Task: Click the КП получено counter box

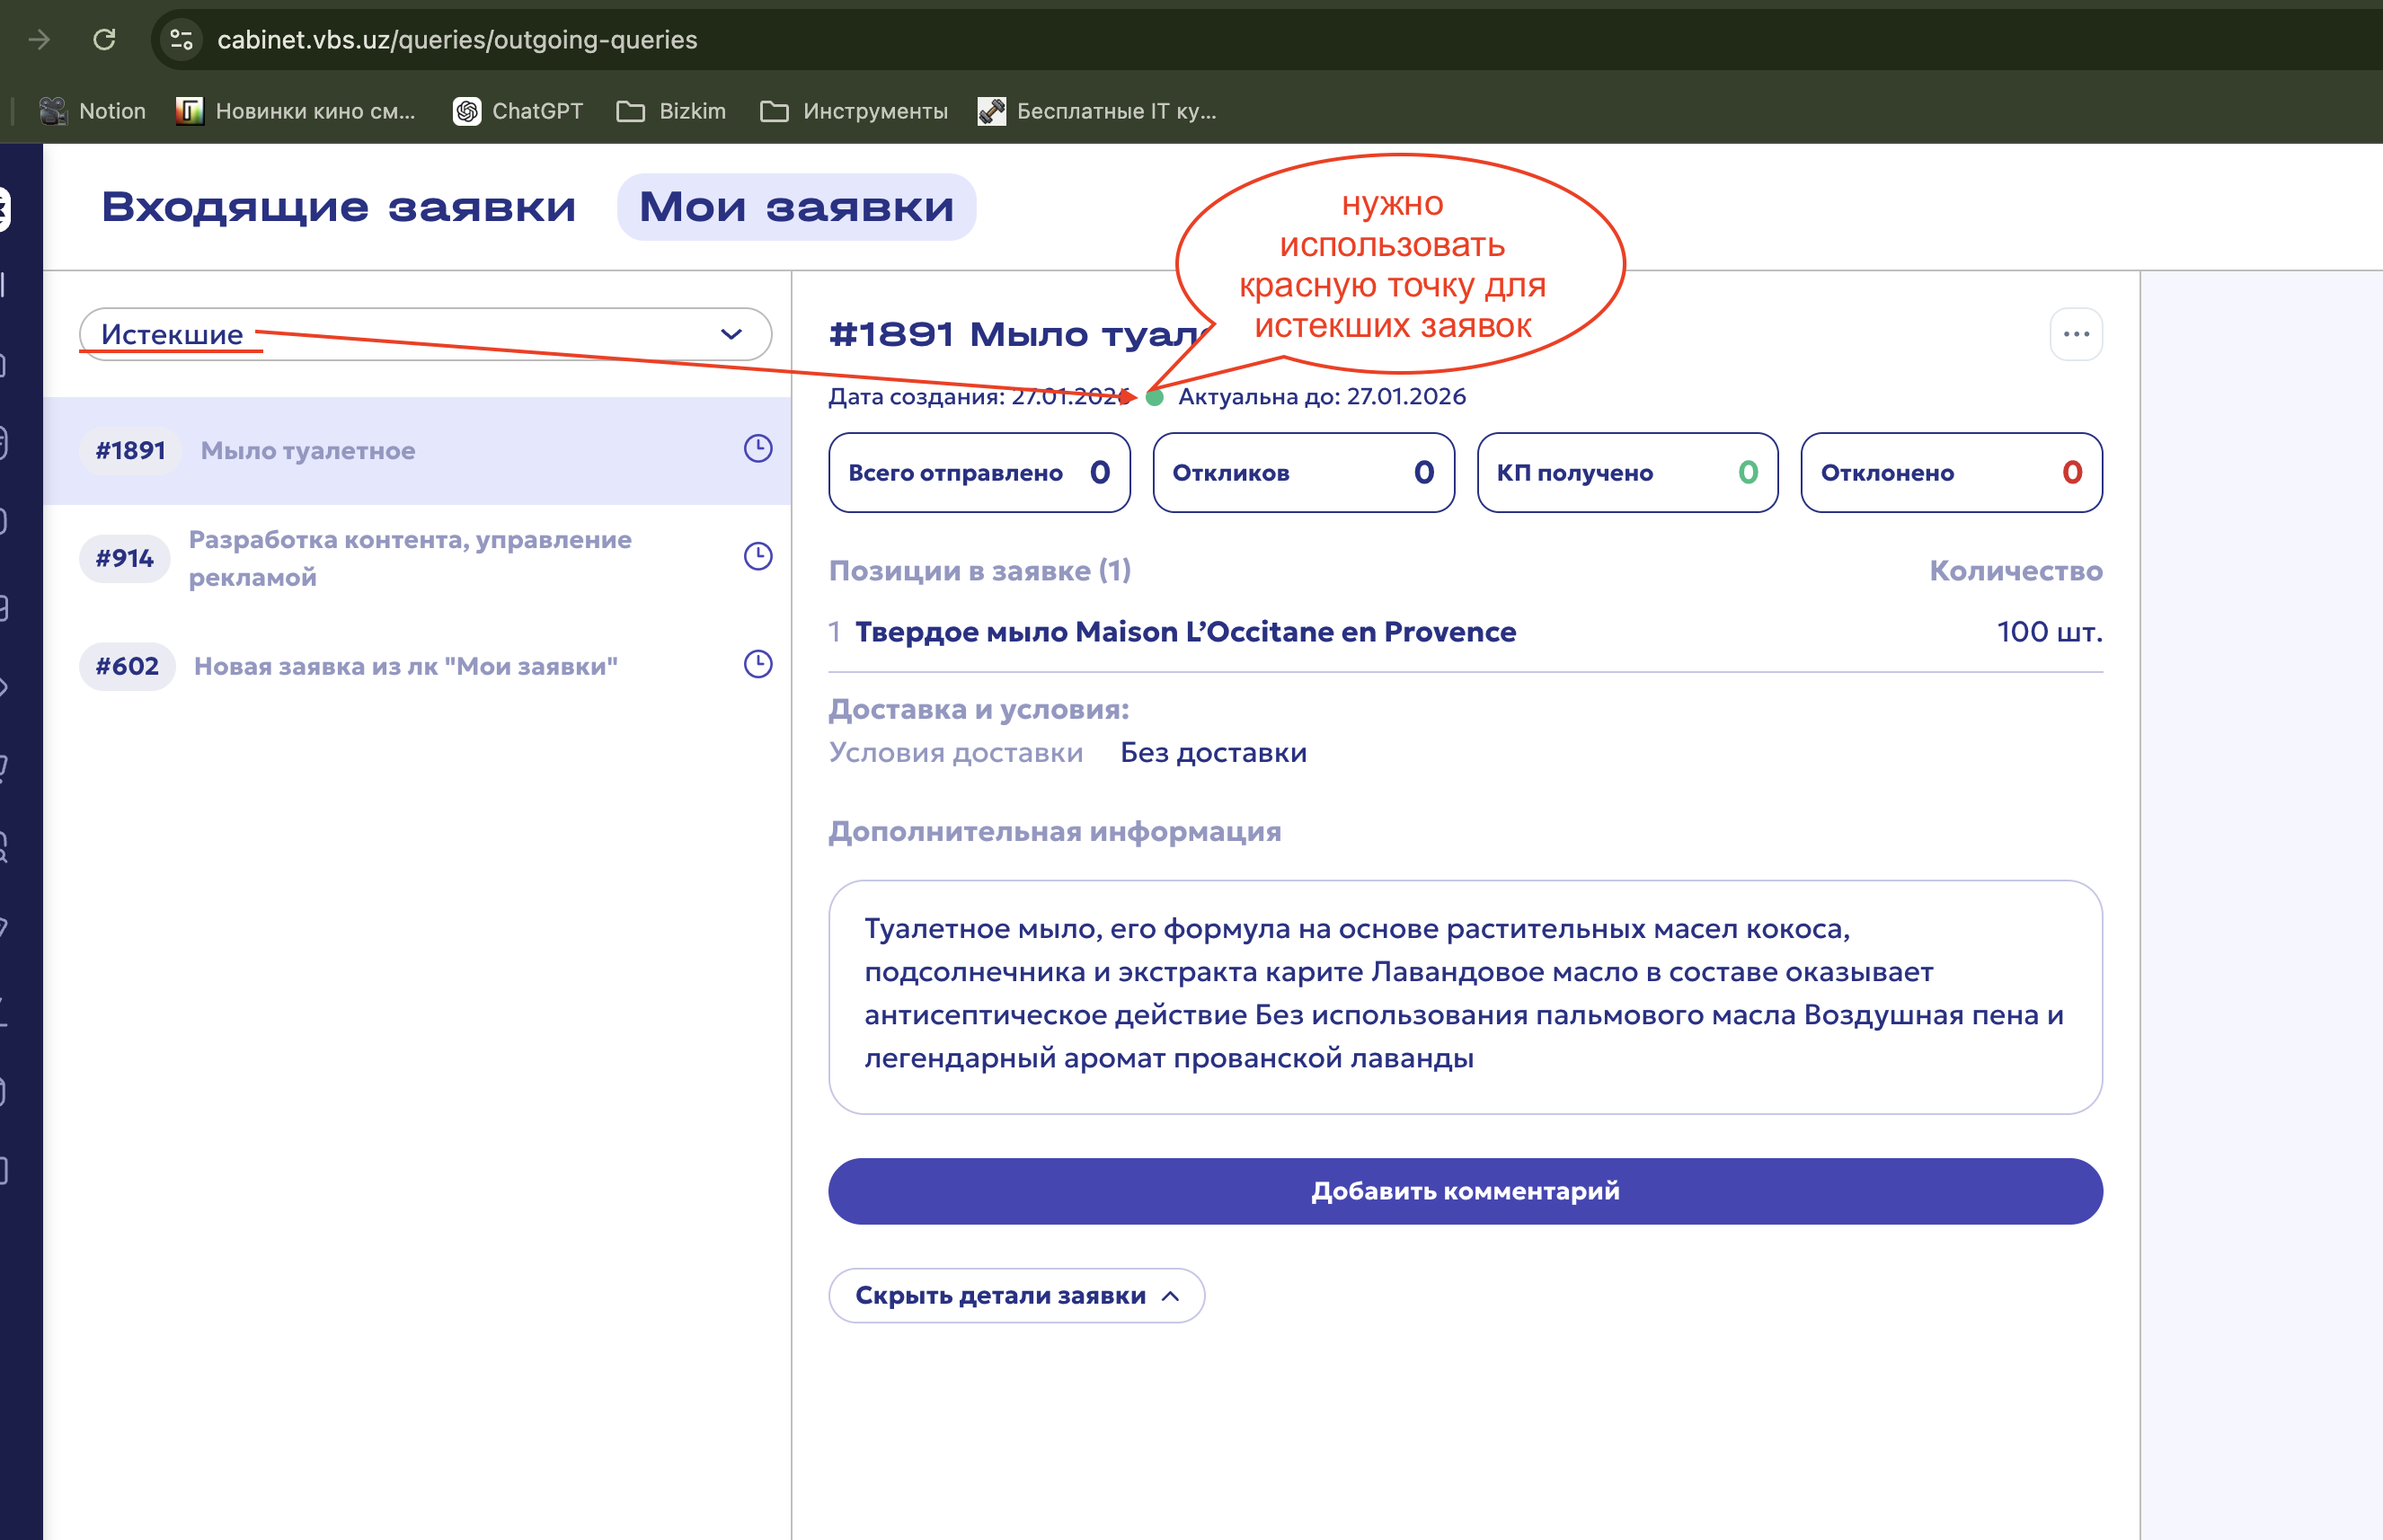Action: (1626, 472)
